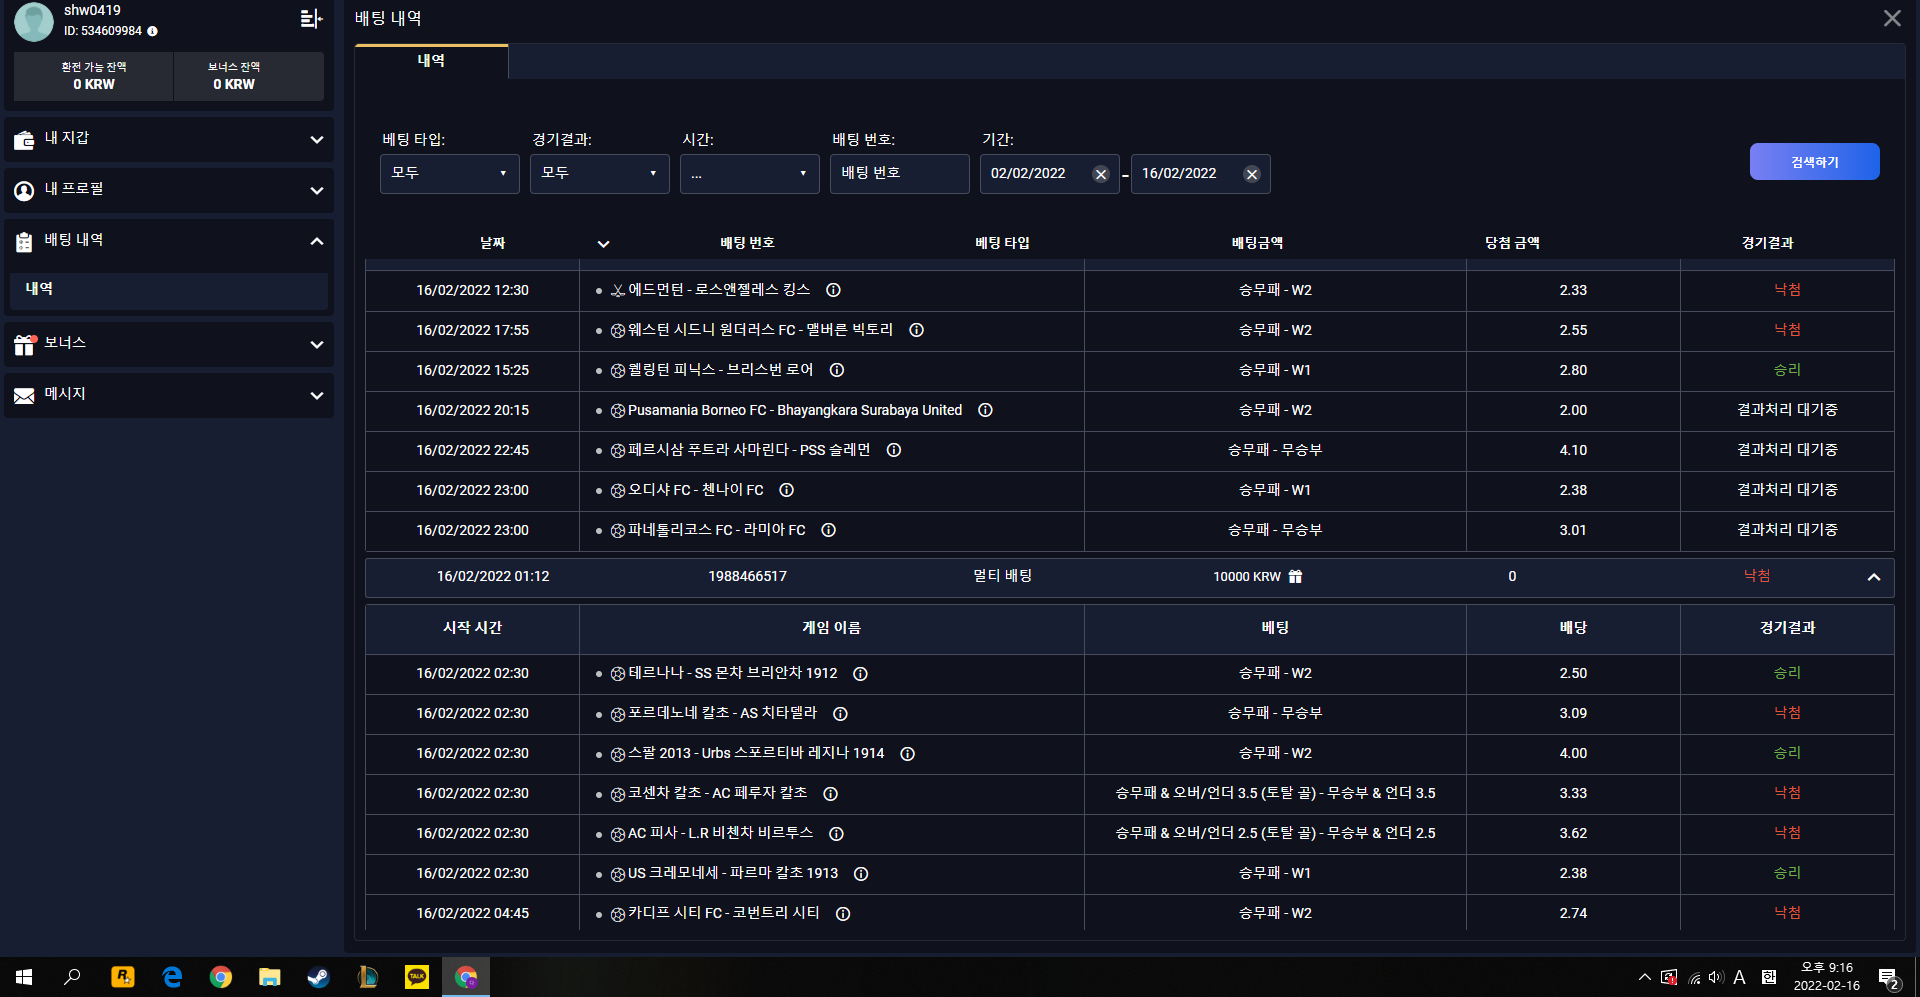Click the gift icon for 보너스
This screenshot has width=1920, height=997.
[x=24, y=345]
